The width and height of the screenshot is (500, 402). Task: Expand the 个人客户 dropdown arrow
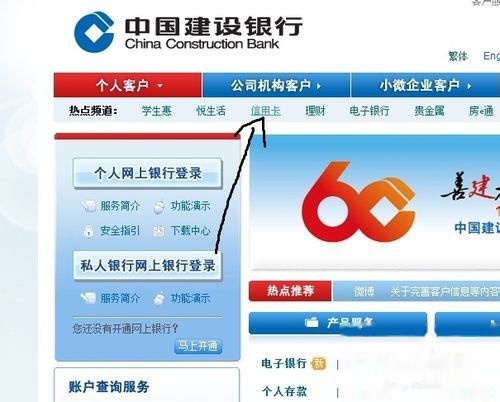(x=160, y=86)
